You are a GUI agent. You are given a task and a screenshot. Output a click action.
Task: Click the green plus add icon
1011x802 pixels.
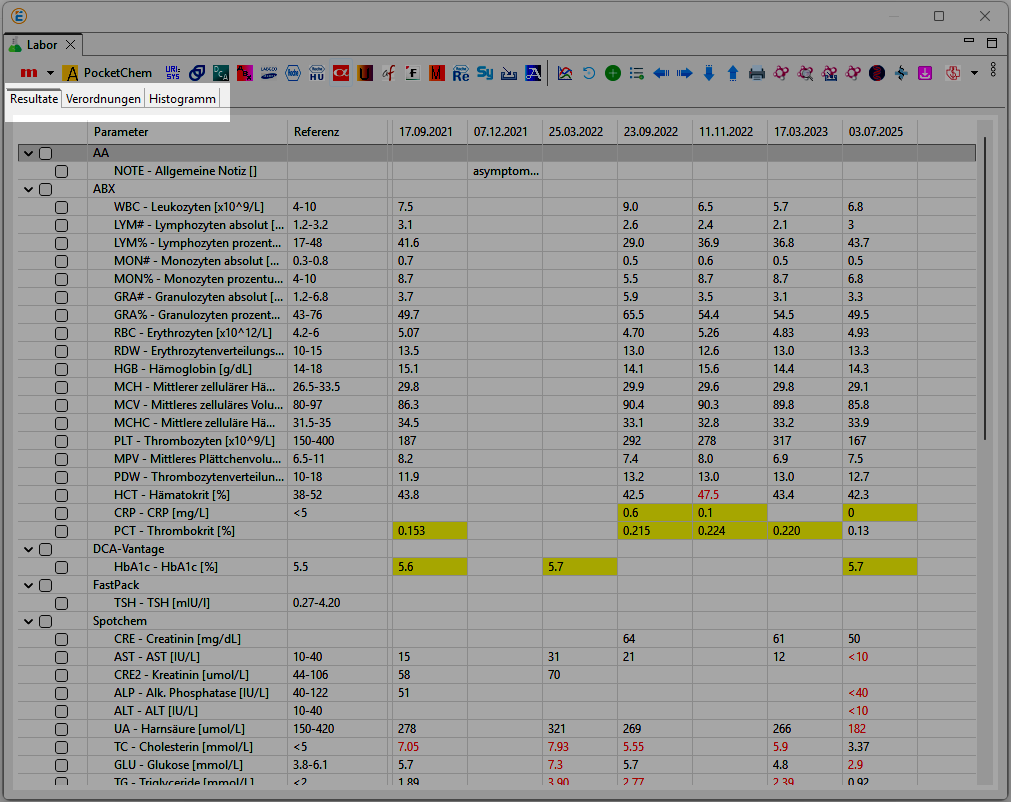click(x=613, y=73)
